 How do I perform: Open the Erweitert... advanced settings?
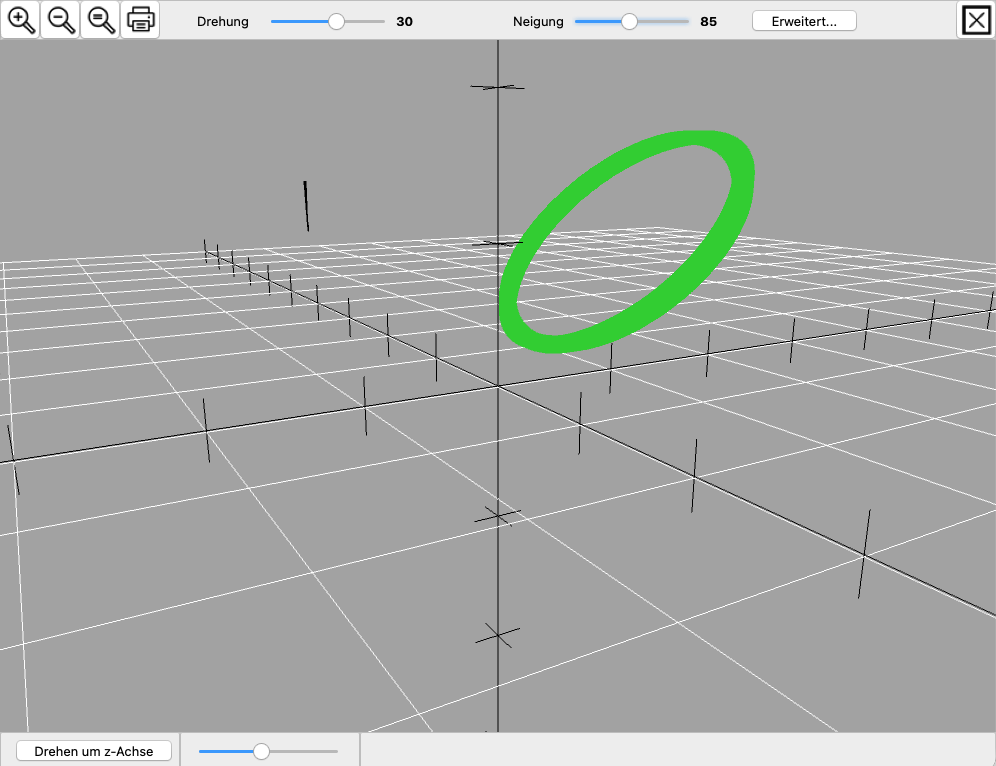tap(804, 21)
